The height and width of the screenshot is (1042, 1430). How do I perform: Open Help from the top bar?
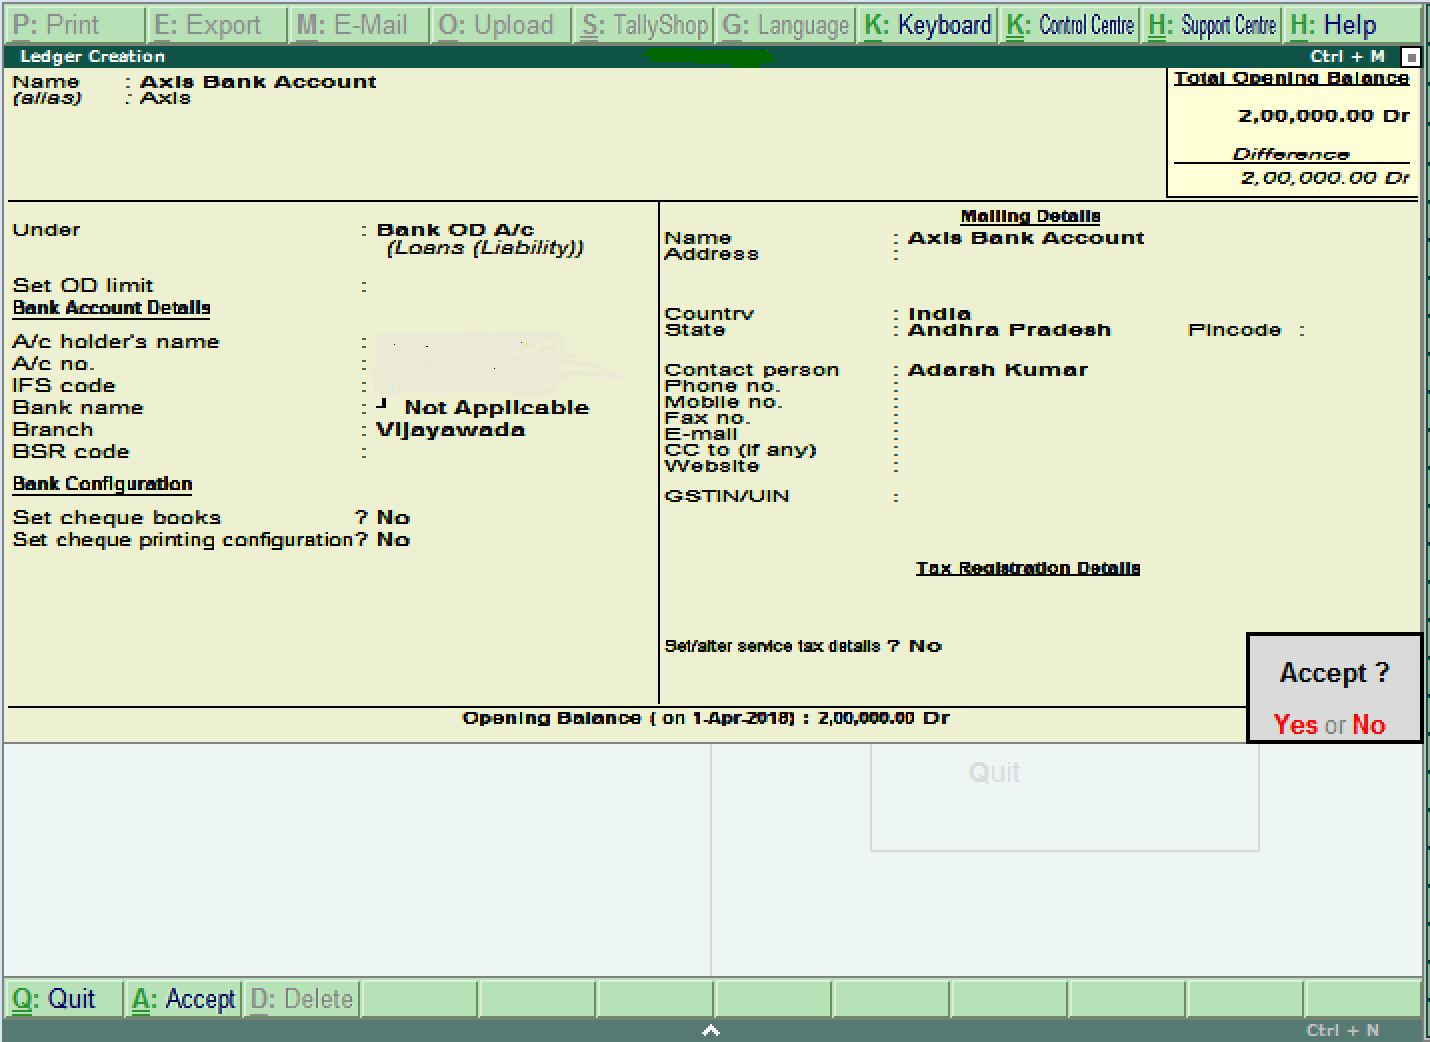(x=1354, y=25)
